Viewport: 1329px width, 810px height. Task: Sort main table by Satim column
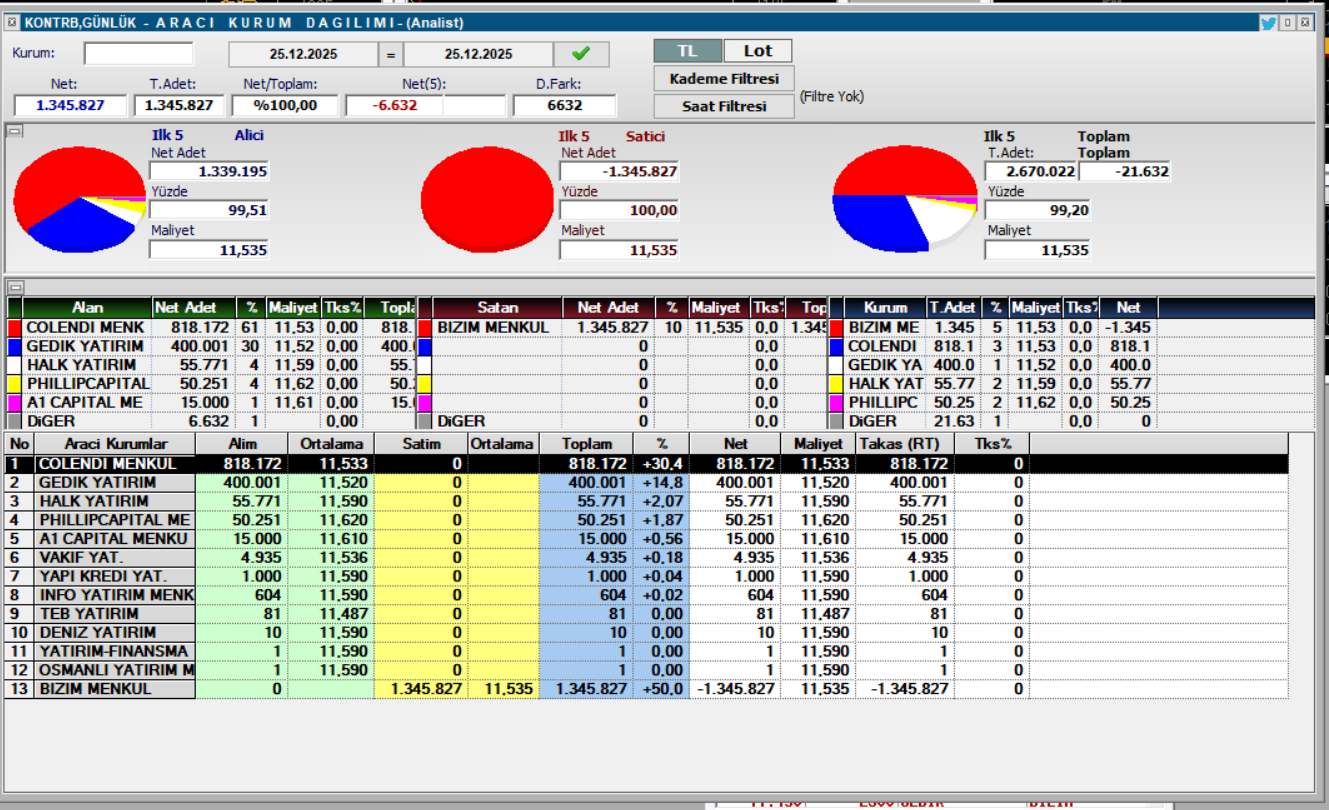click(421, 443)
